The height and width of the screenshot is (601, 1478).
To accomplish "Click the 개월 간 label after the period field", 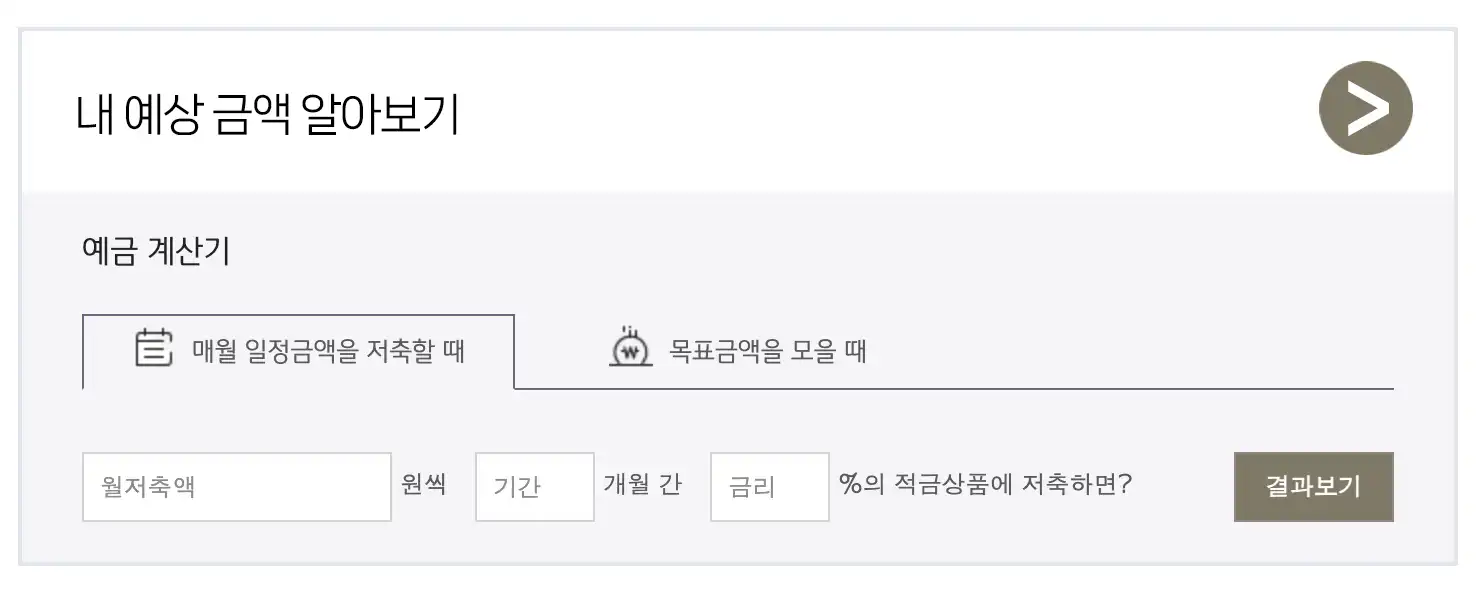I will tap(643, 484).
